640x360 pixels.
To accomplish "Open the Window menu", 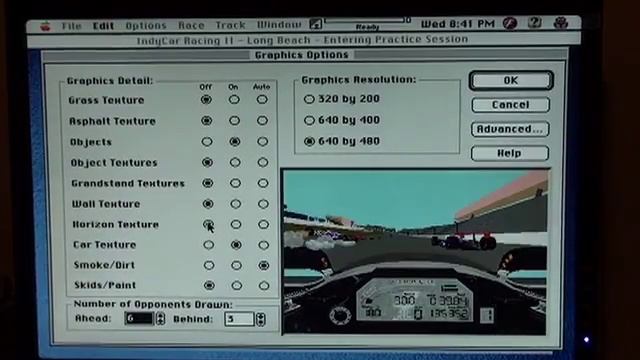I will coord(279,24).
